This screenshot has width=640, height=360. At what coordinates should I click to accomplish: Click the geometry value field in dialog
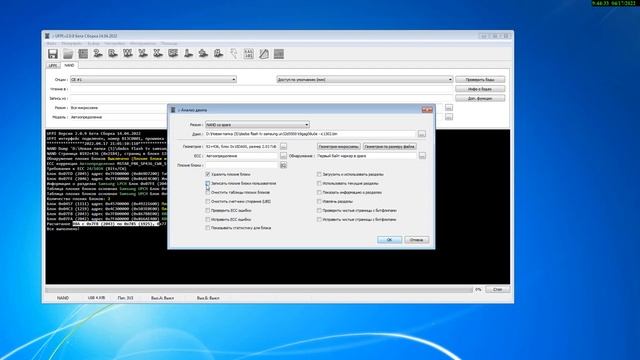[x=242, y=146]
